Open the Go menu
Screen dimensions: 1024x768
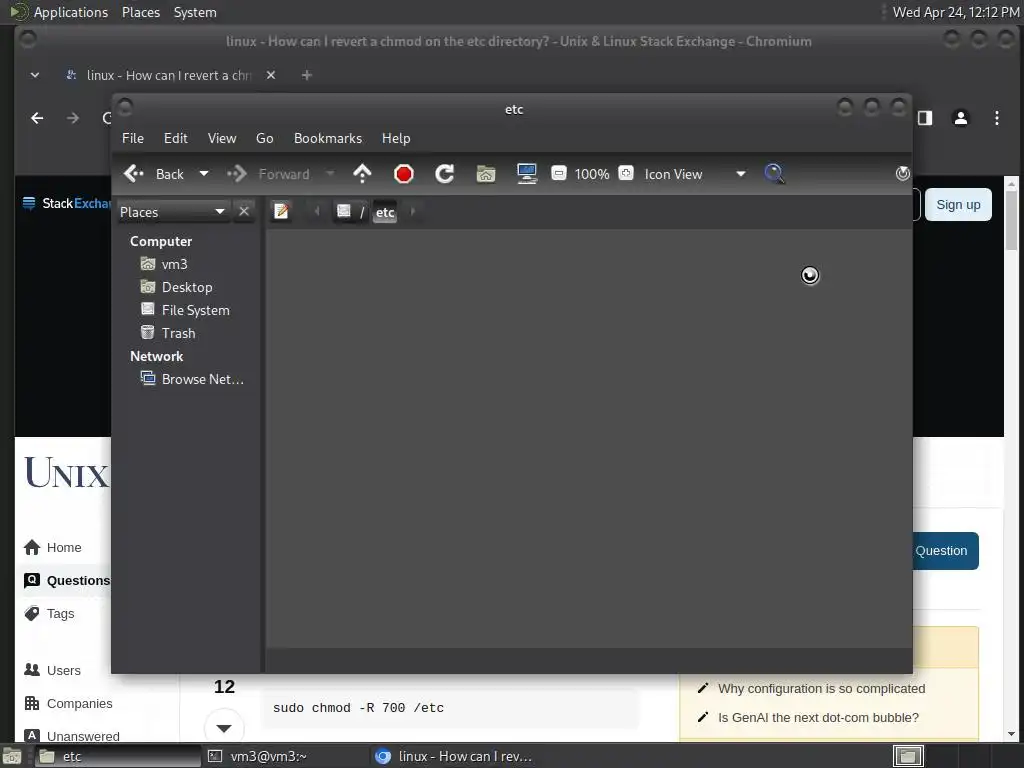[264, 138]
